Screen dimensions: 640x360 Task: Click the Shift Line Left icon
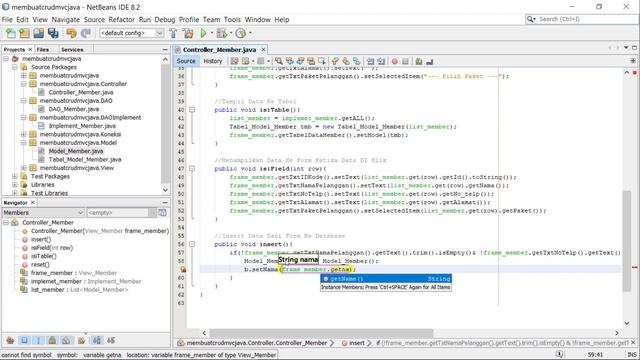(370, 61)
